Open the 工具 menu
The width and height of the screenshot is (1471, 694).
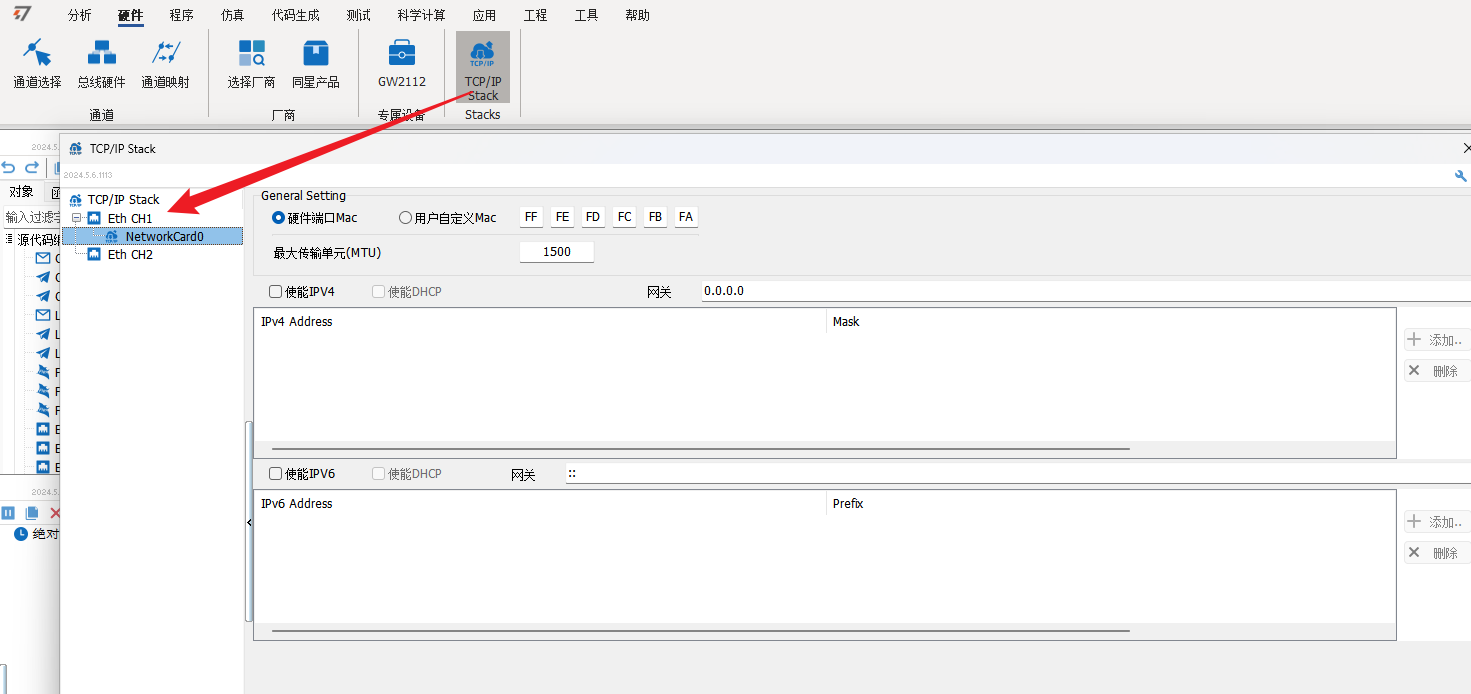coord(586,15)
